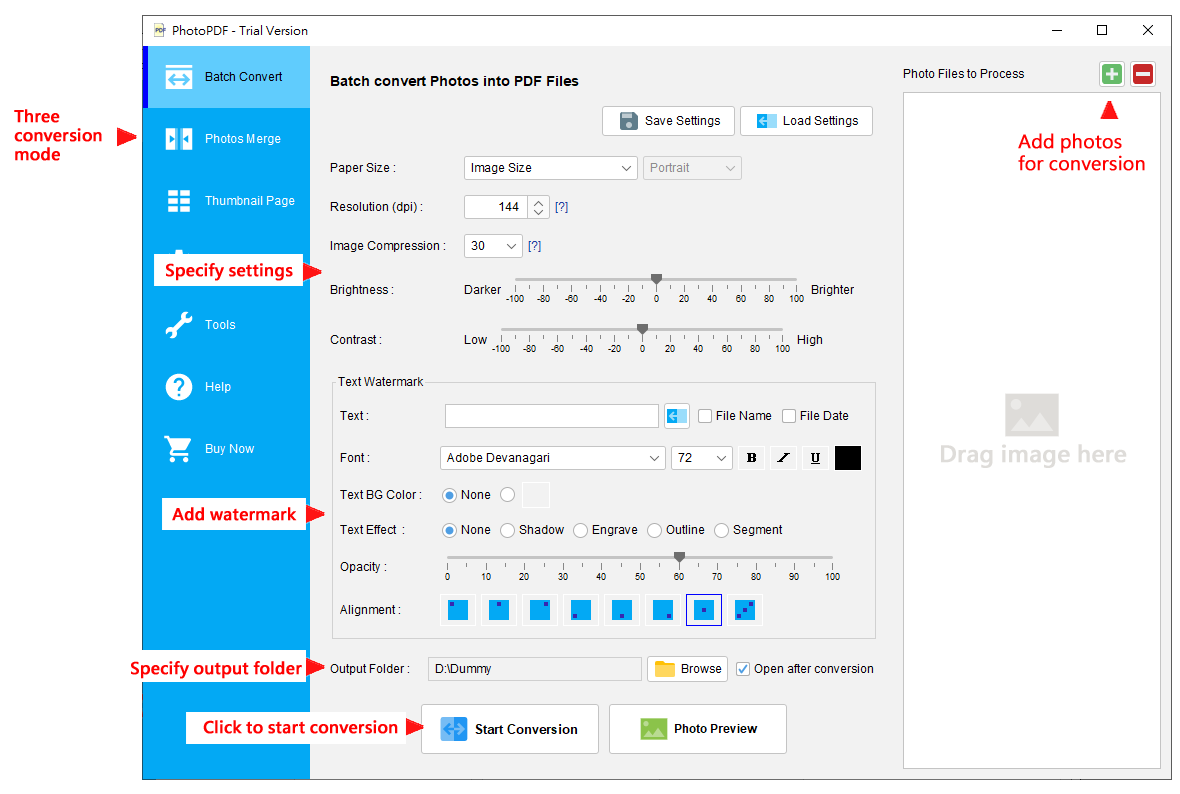Open the Tools section
Image resolution: width=1180 pixels, height=794 pixels.
227,325
